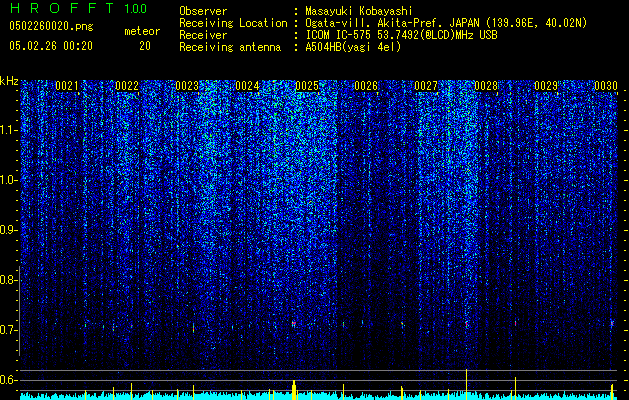Screen dimensions: 629x400
Task: Click the meteor count value 20
Action: tap(145, 46)
